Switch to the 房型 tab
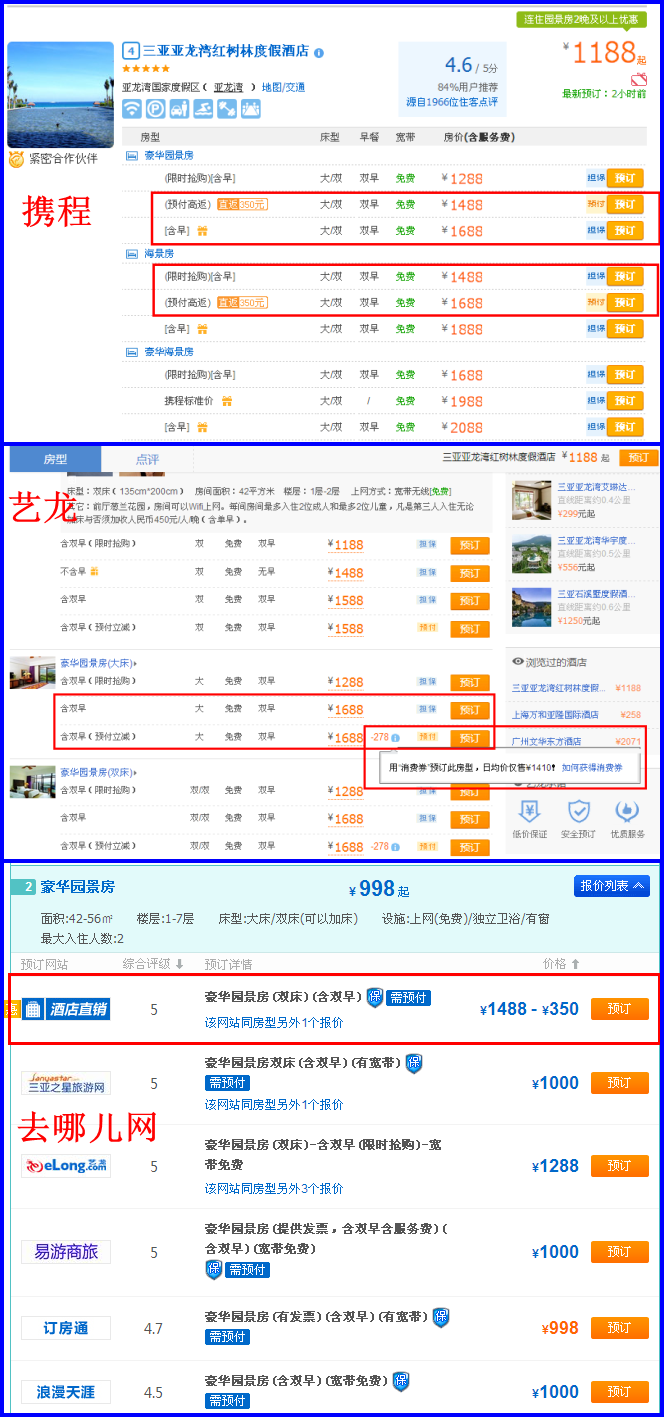Image resolution: width=664 pixels, height=1417 pixels. 55,459
